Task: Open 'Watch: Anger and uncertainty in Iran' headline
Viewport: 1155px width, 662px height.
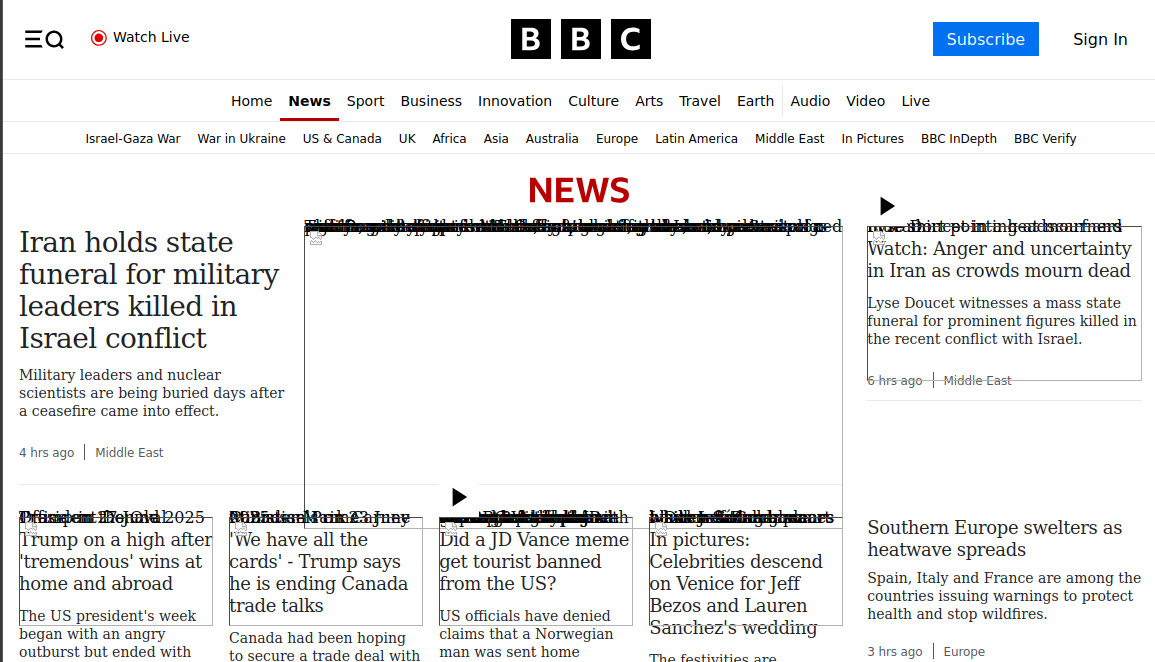Action: point(999,260)
